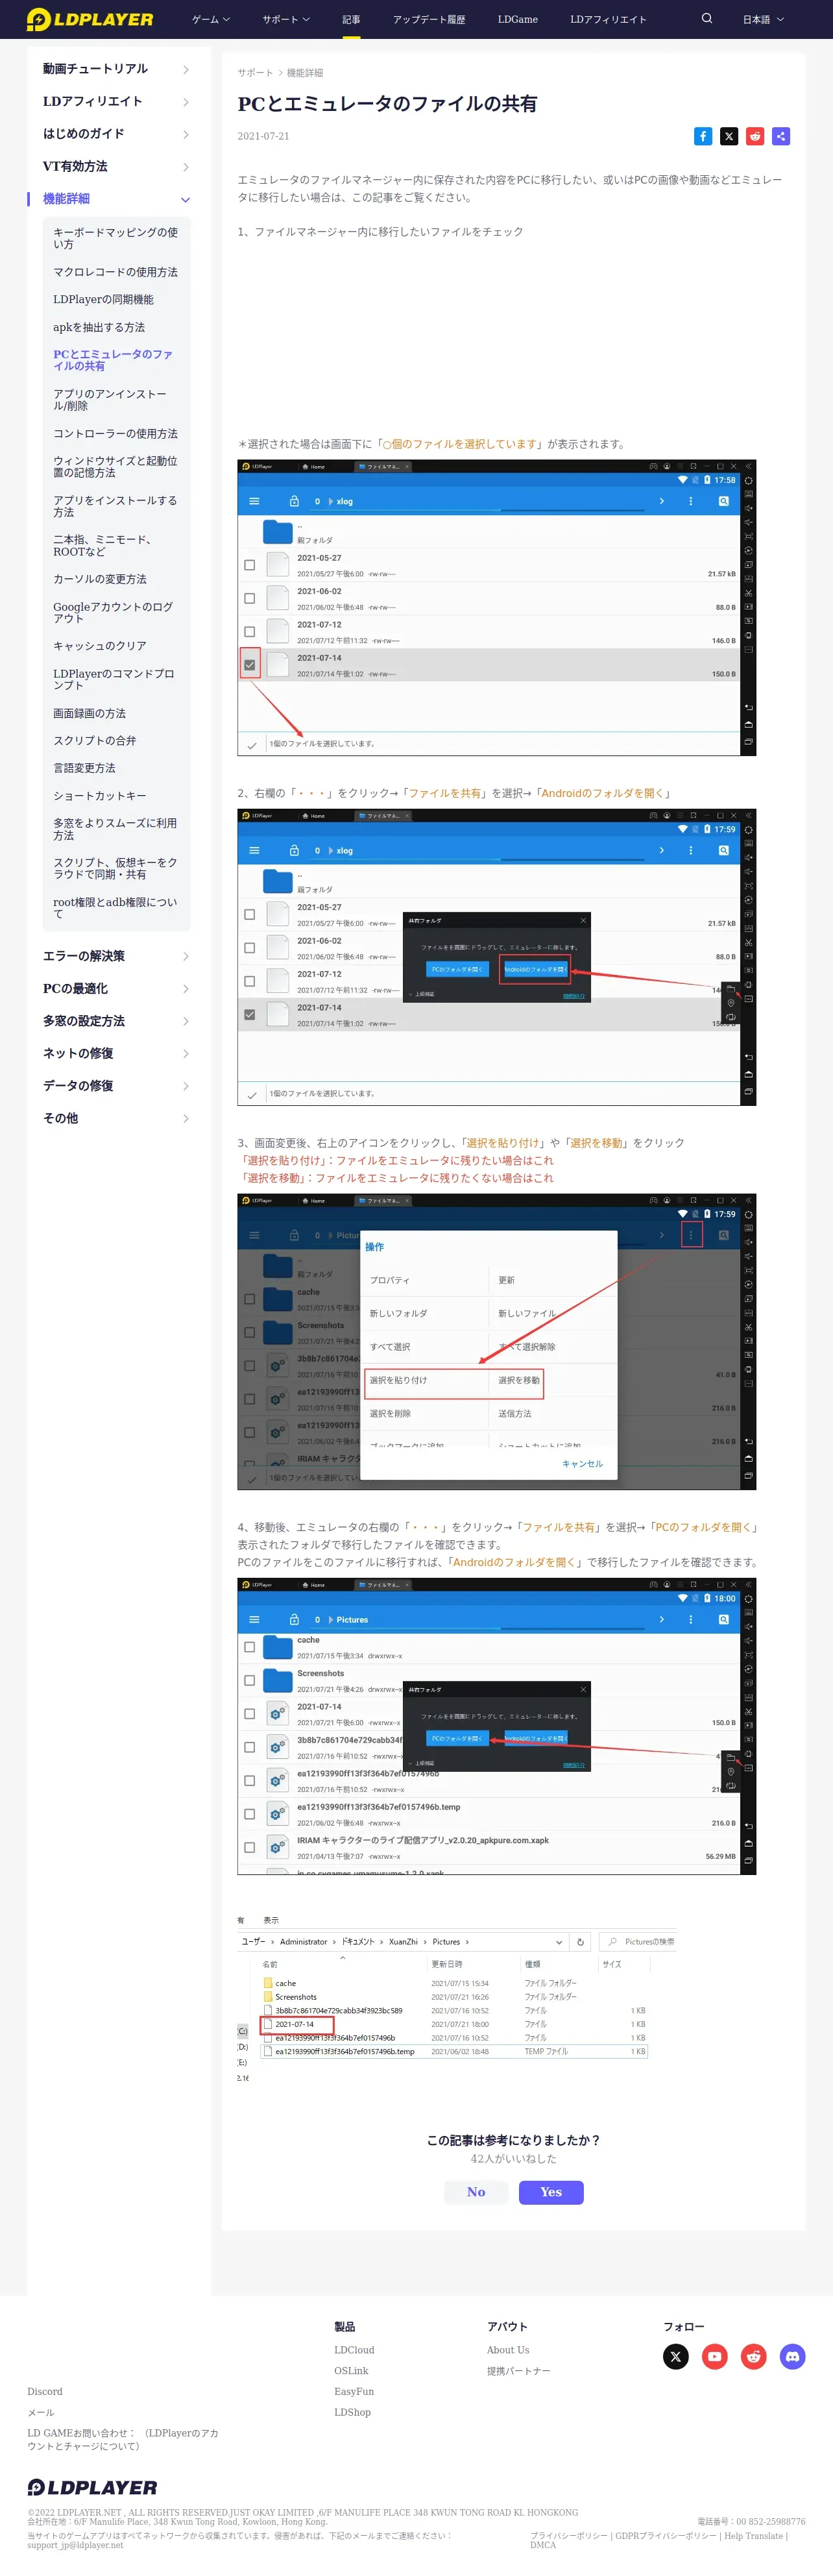This screenshot has height=2576, width=833.
Task: Expand VT有効方法 sidebar section
Action: tap(115, 167)
